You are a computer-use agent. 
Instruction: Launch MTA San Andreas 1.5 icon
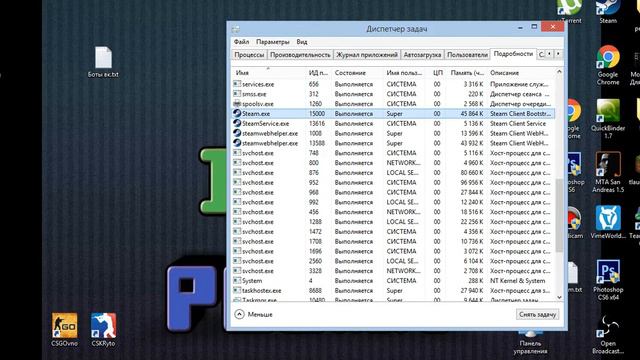tap(608, 172)
